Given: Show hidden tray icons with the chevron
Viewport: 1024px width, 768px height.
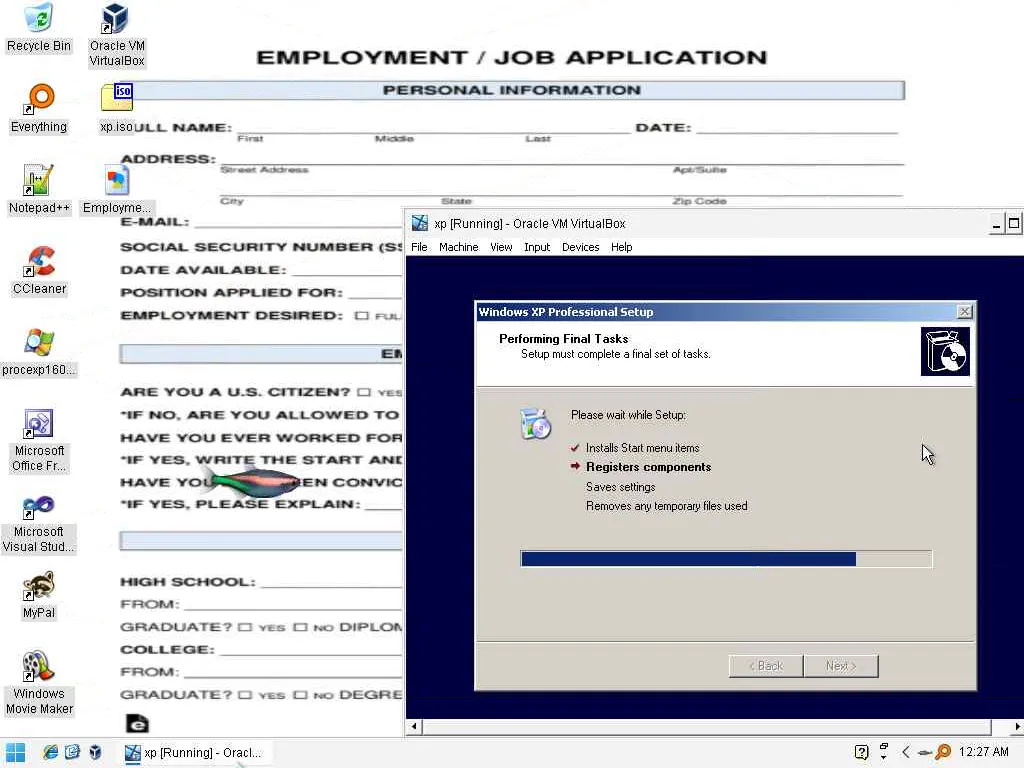Looking at the screenshot, I should click(906, 752).
